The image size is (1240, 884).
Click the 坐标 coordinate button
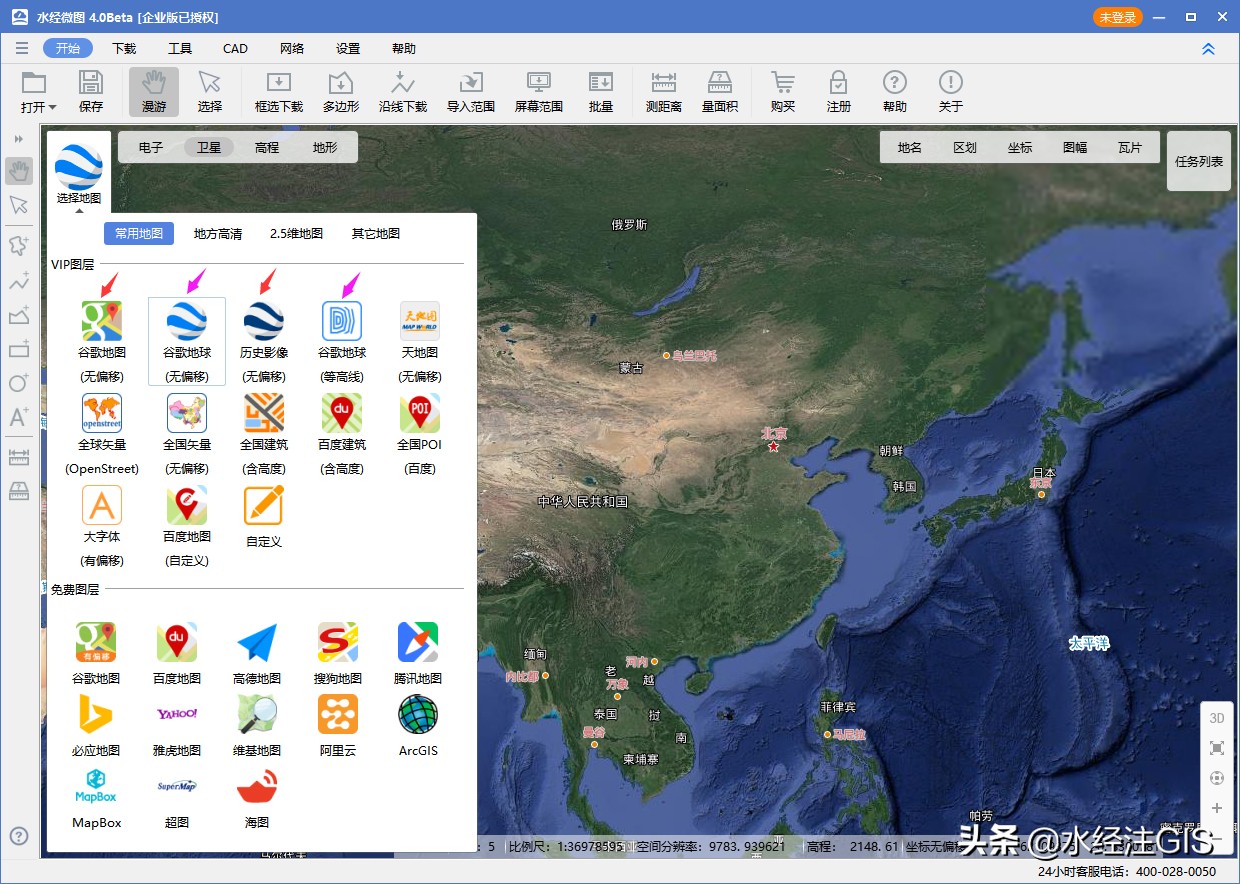click(1020, 147)
